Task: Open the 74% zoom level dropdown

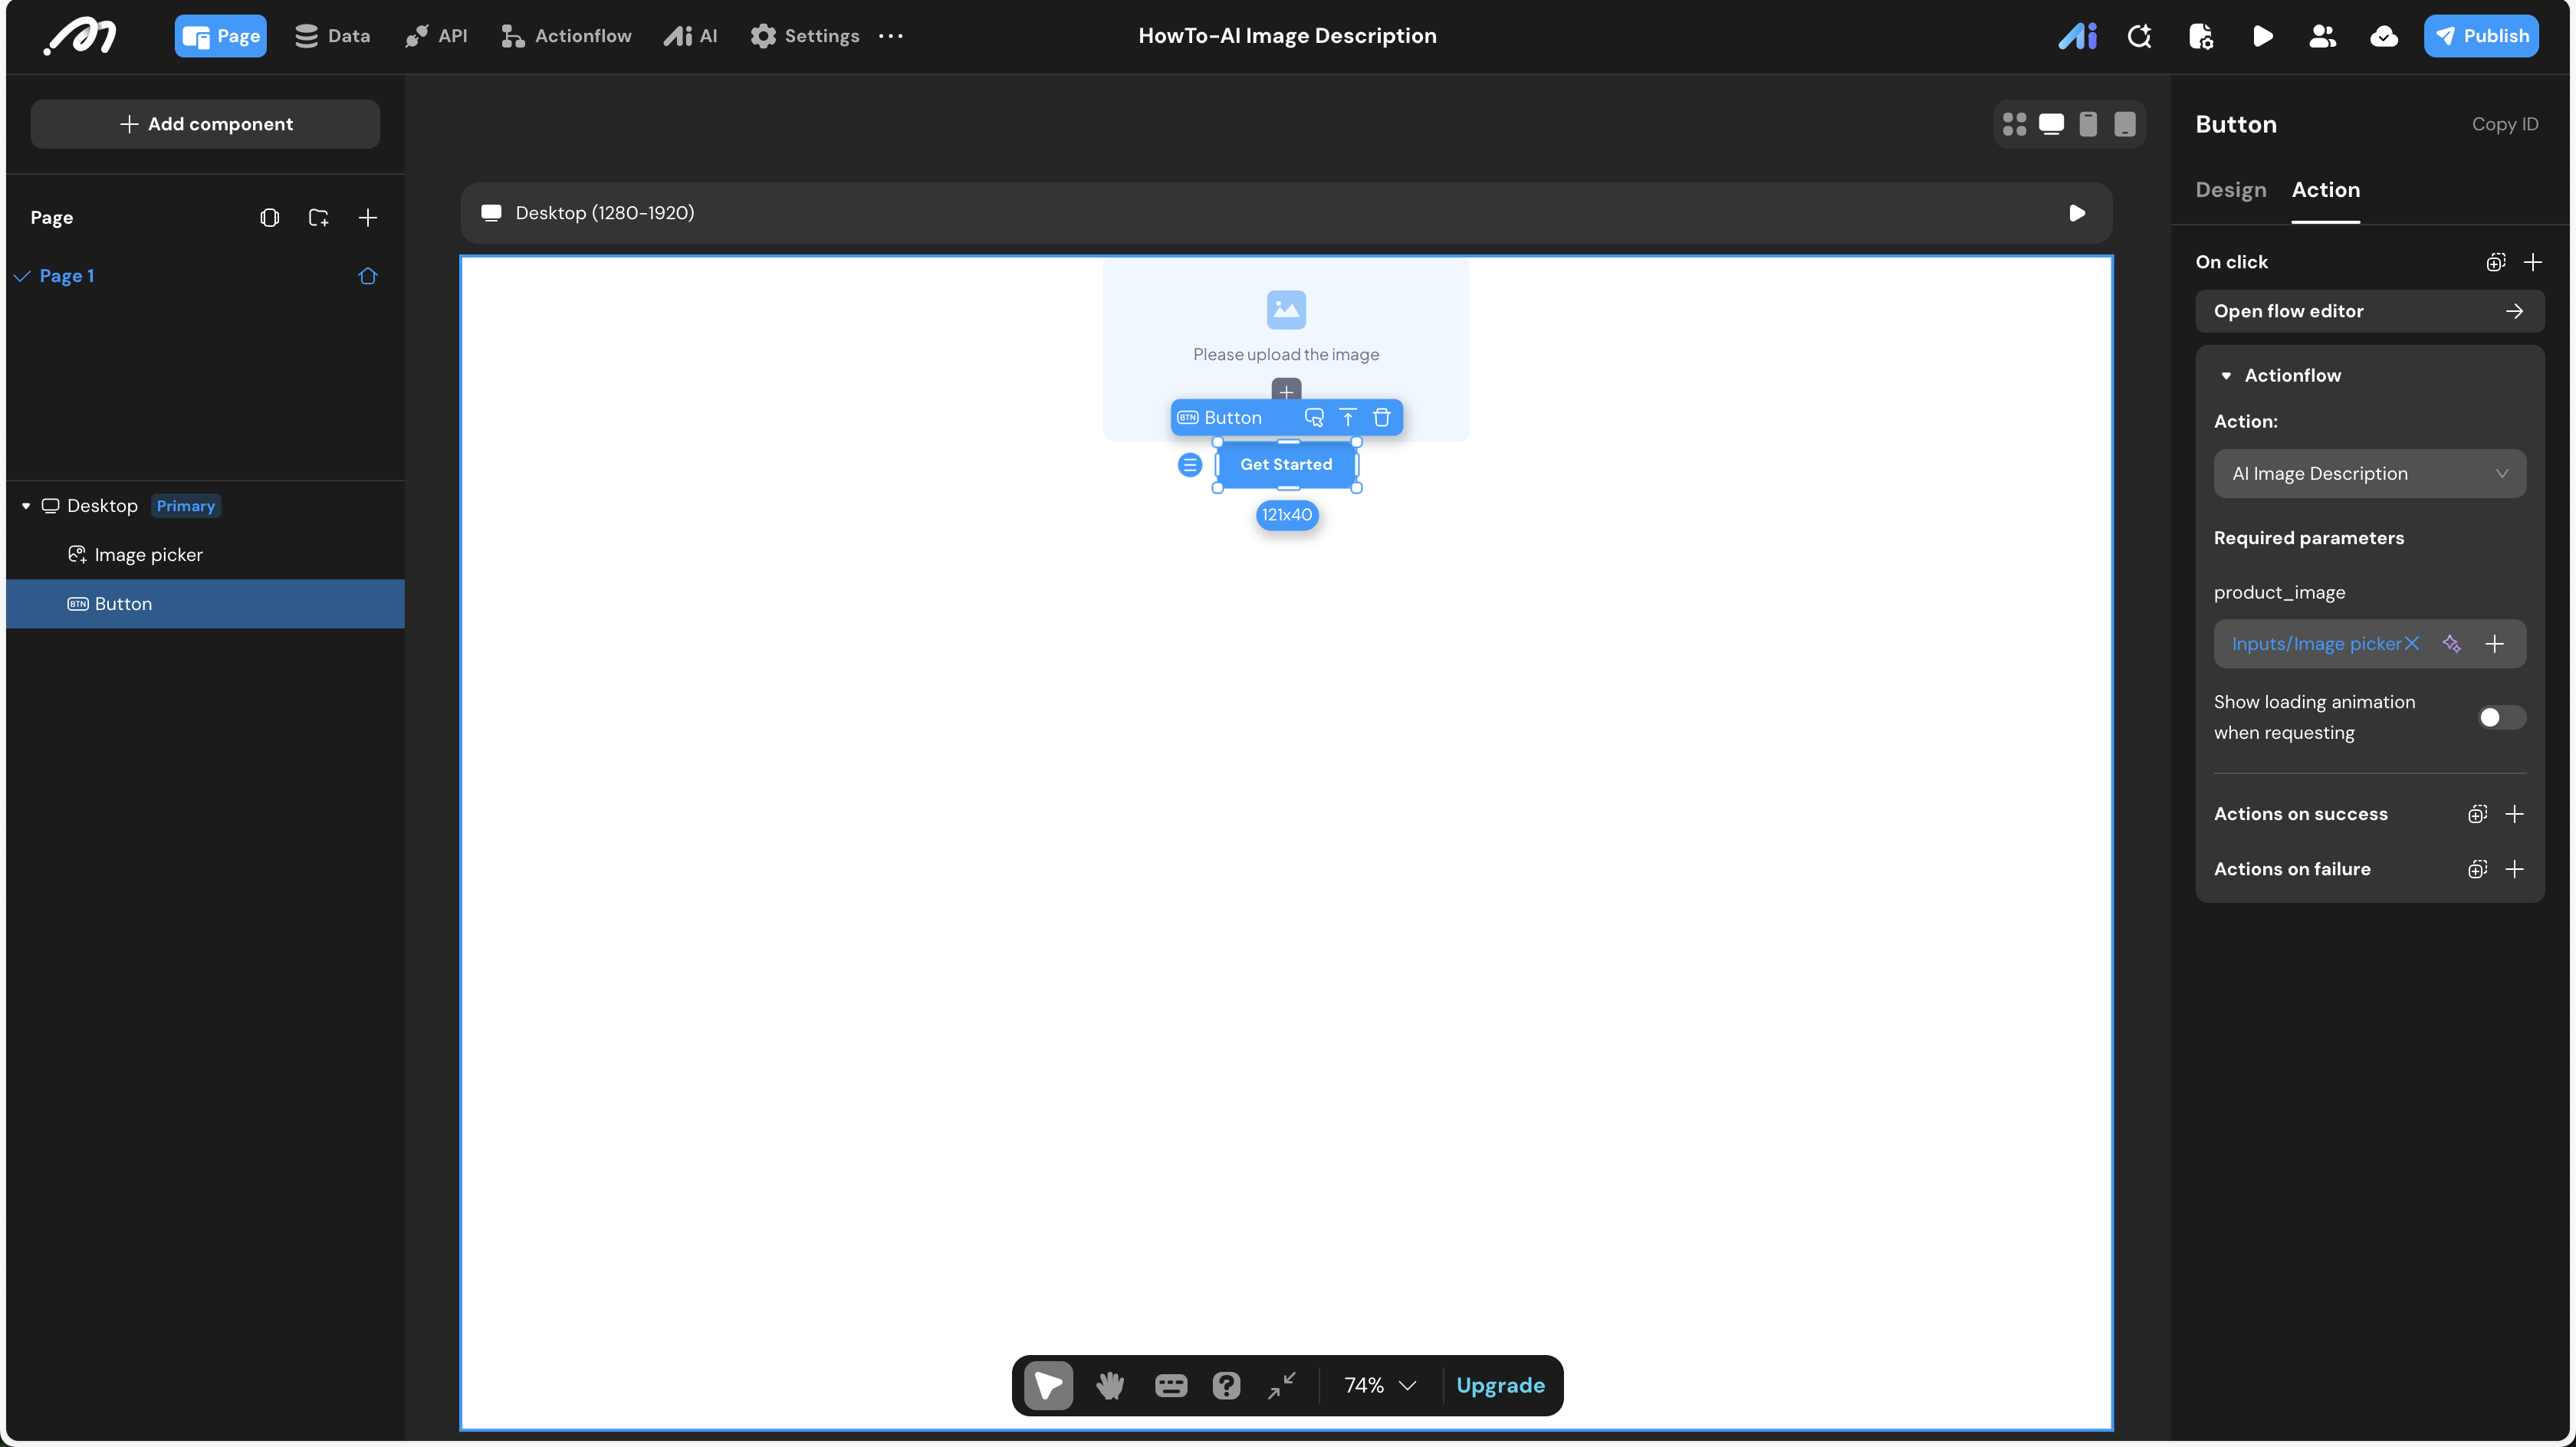Action: coord(1380,1385)
